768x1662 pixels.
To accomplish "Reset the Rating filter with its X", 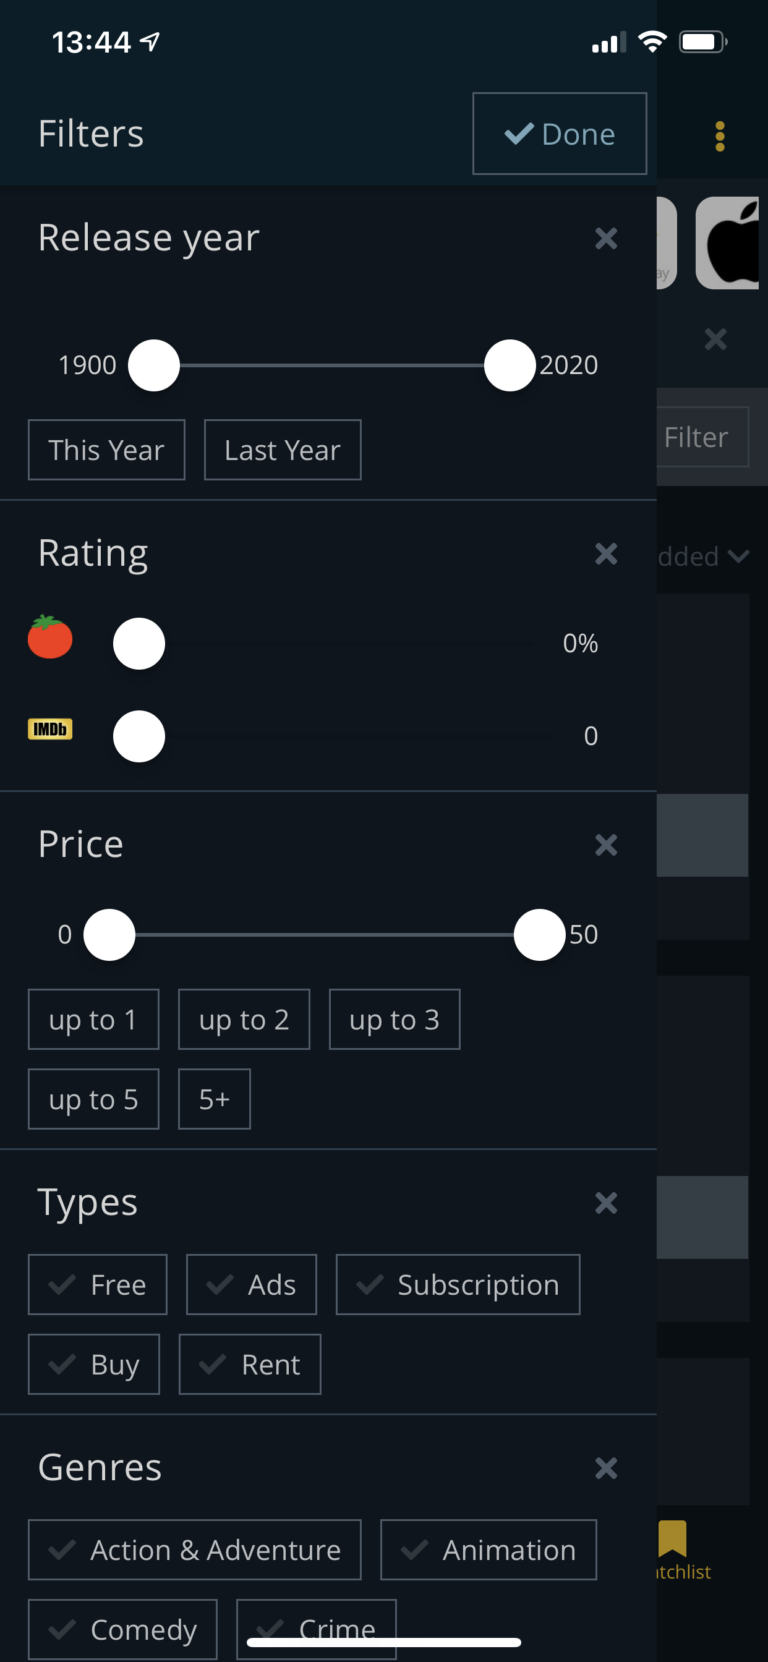I will [x=606, y=554].
